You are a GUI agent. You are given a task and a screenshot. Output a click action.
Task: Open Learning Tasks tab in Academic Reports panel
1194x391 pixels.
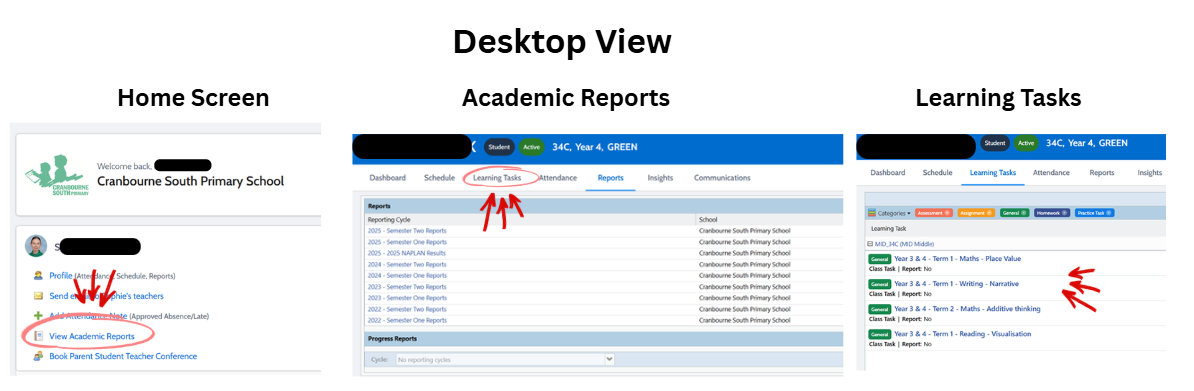click(x=497, y=178)
